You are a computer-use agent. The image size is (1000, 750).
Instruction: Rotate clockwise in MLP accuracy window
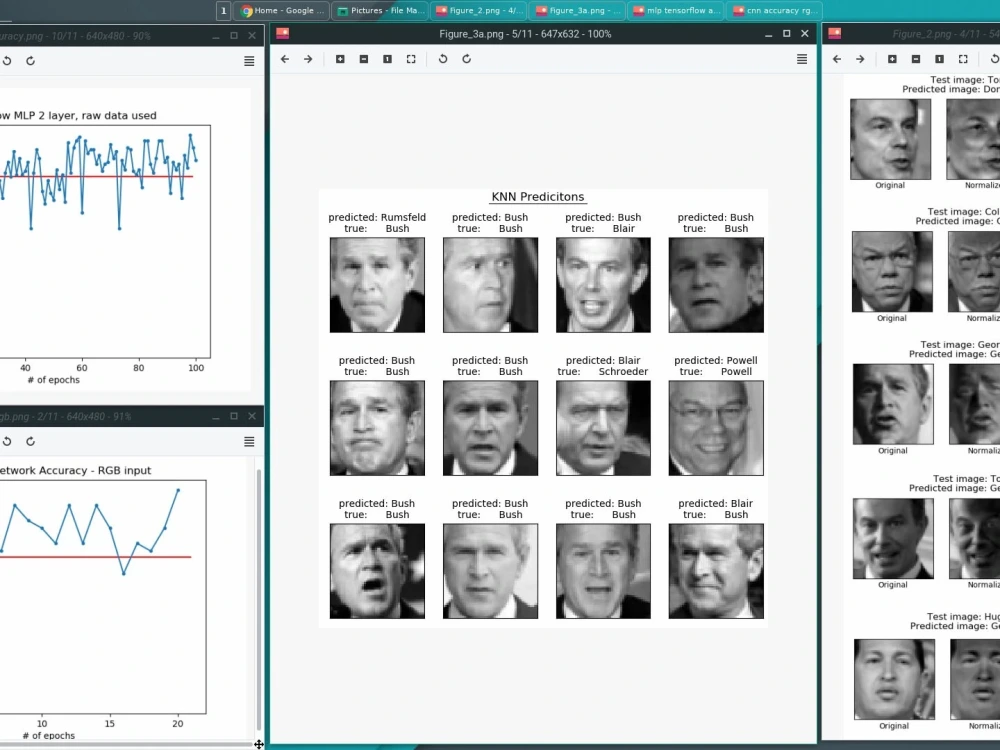30,61
